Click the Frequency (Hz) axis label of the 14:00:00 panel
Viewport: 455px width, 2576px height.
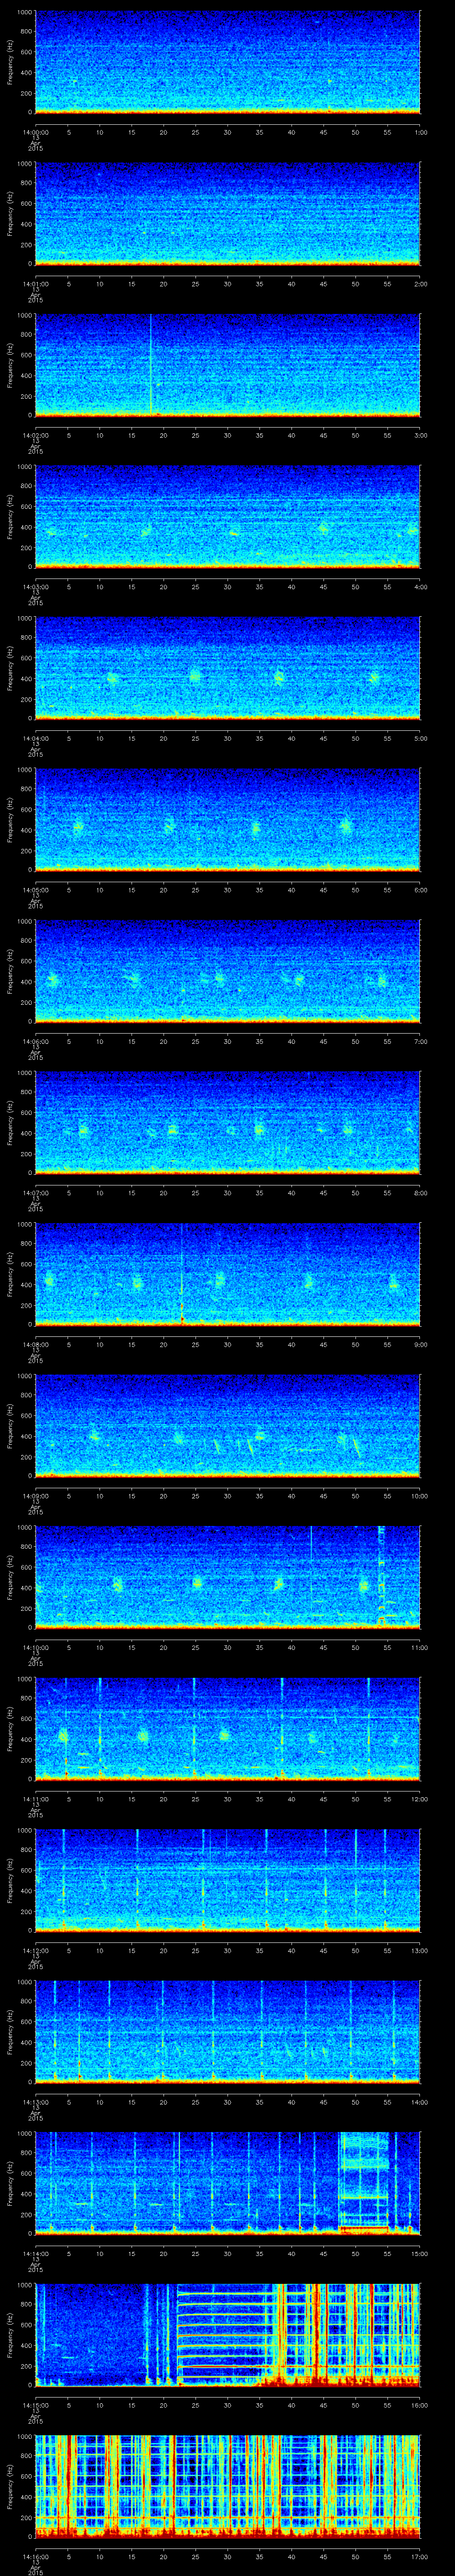click(x=11, y=62)
